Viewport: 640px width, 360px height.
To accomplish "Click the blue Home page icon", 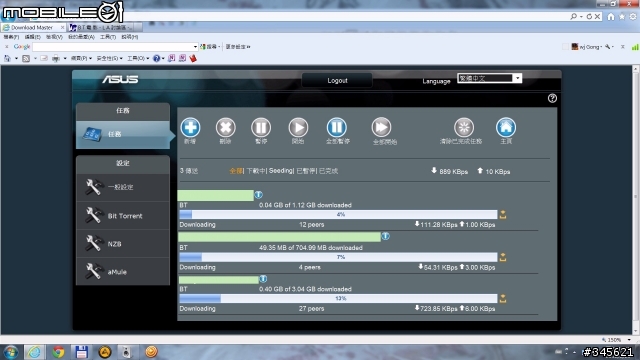I will (506, 127).
